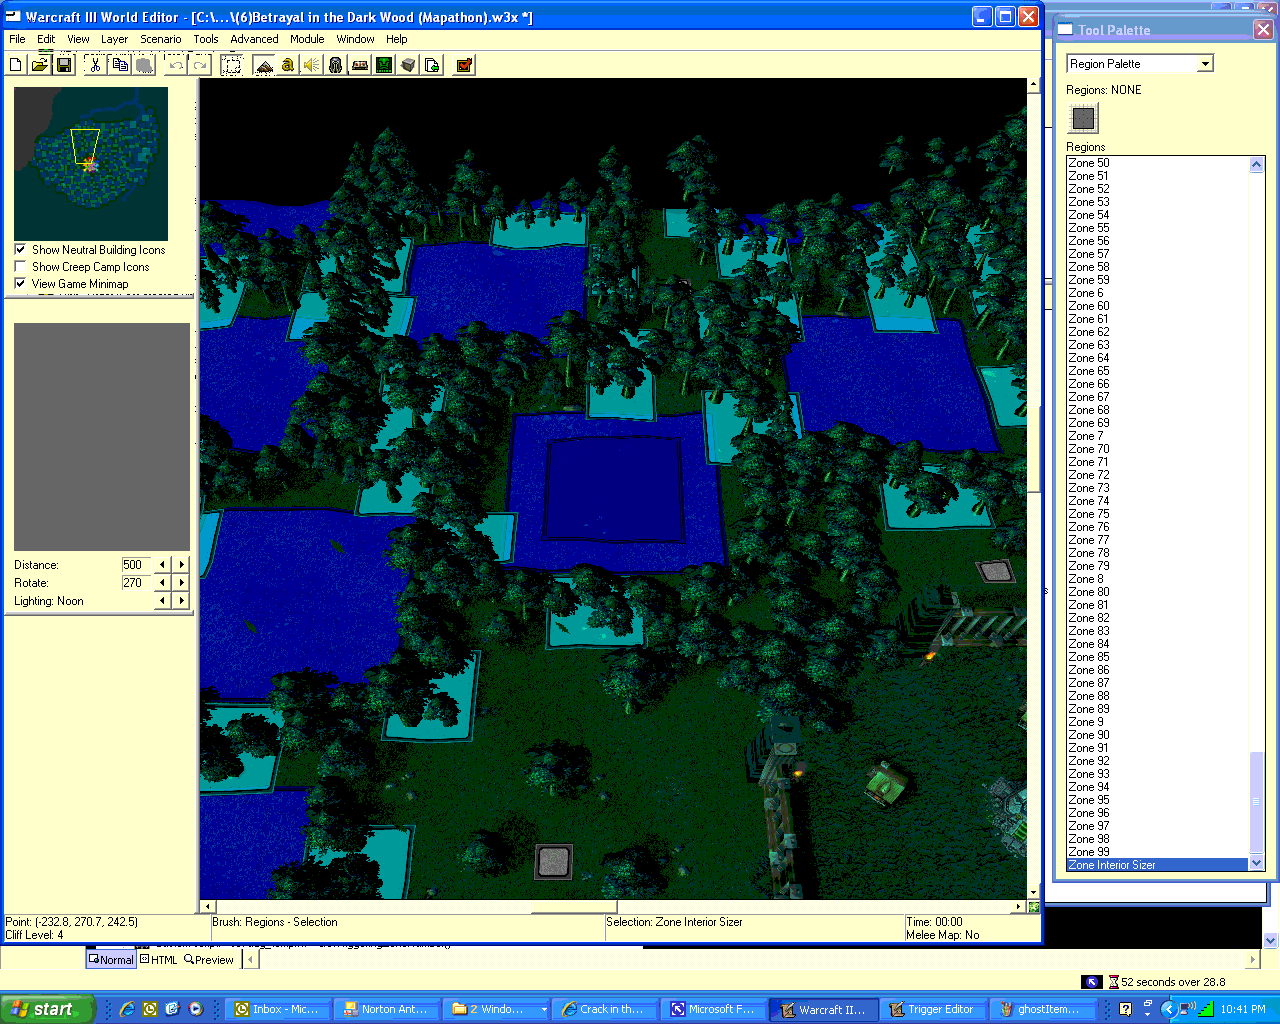Save the map with the floppy icon
This screenshot has height=1024, width=1280.
click(x=64, y=65)
